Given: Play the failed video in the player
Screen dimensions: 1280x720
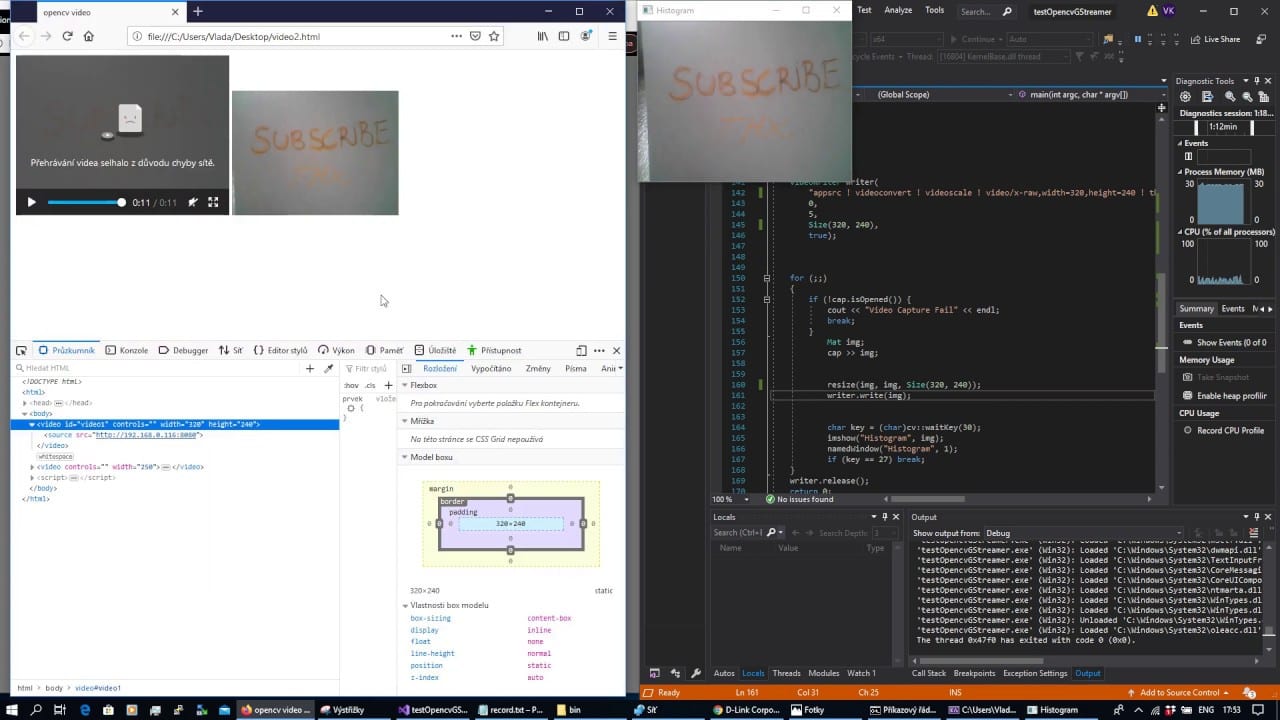Looking at the screenshot, I should [31, 202].
